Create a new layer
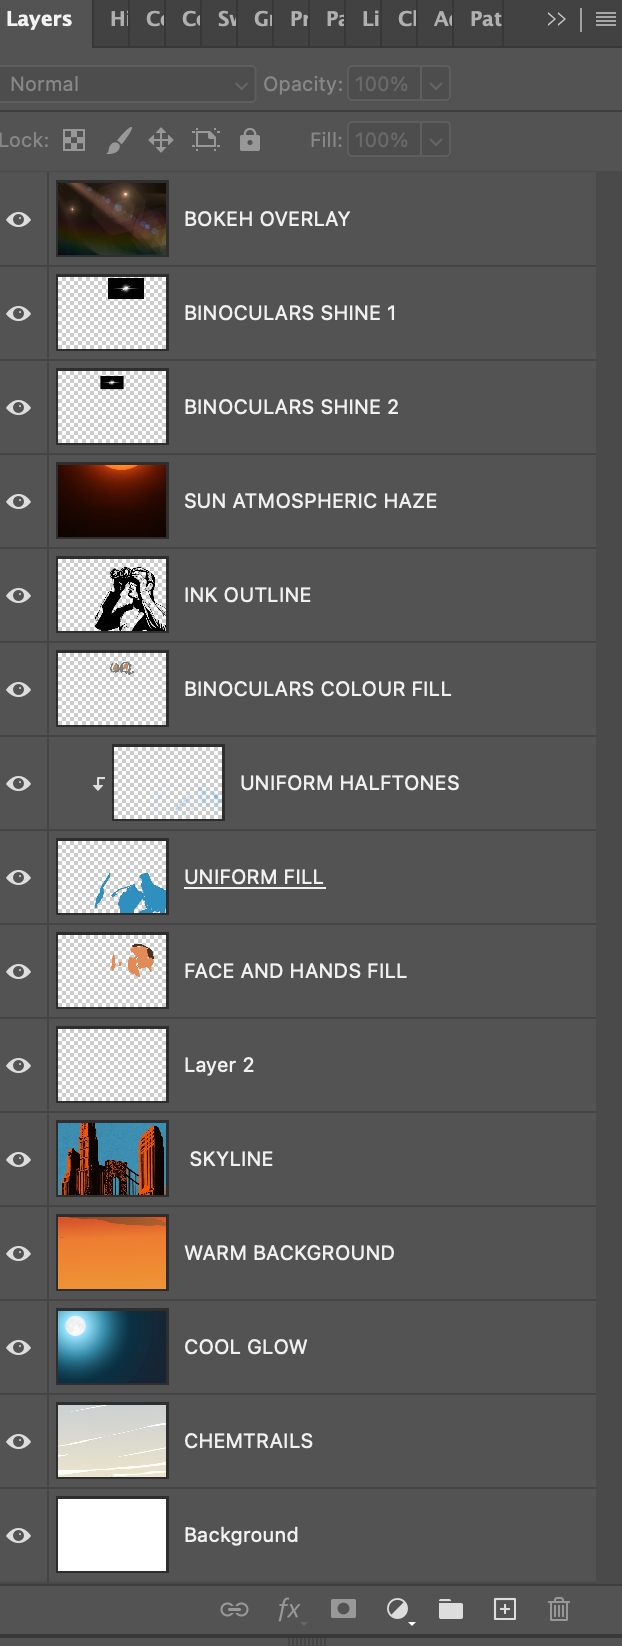This screenshot has width=622, height=1646. tap(505, 1609)
